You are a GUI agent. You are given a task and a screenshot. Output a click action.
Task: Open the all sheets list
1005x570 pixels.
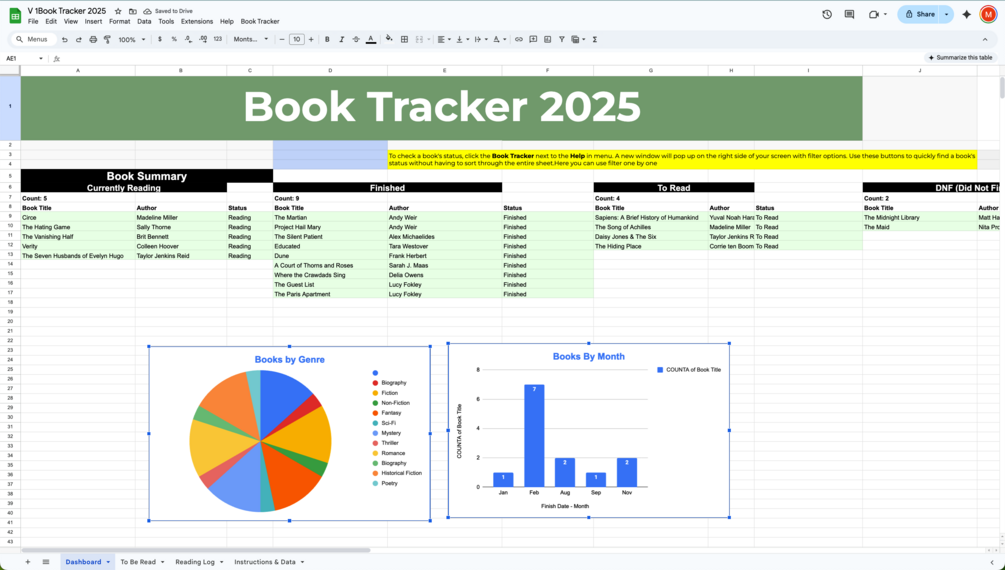tap(46, 562)
